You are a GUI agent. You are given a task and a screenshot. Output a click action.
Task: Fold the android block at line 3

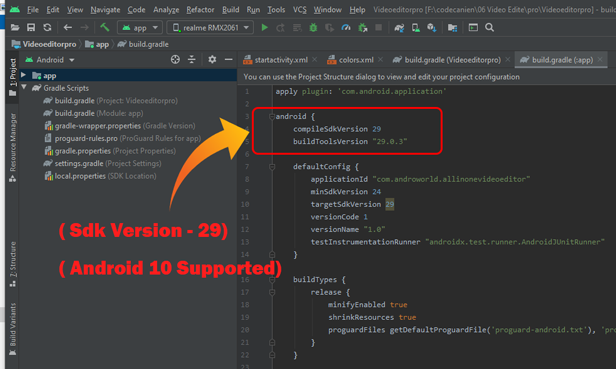coord(271,116)
